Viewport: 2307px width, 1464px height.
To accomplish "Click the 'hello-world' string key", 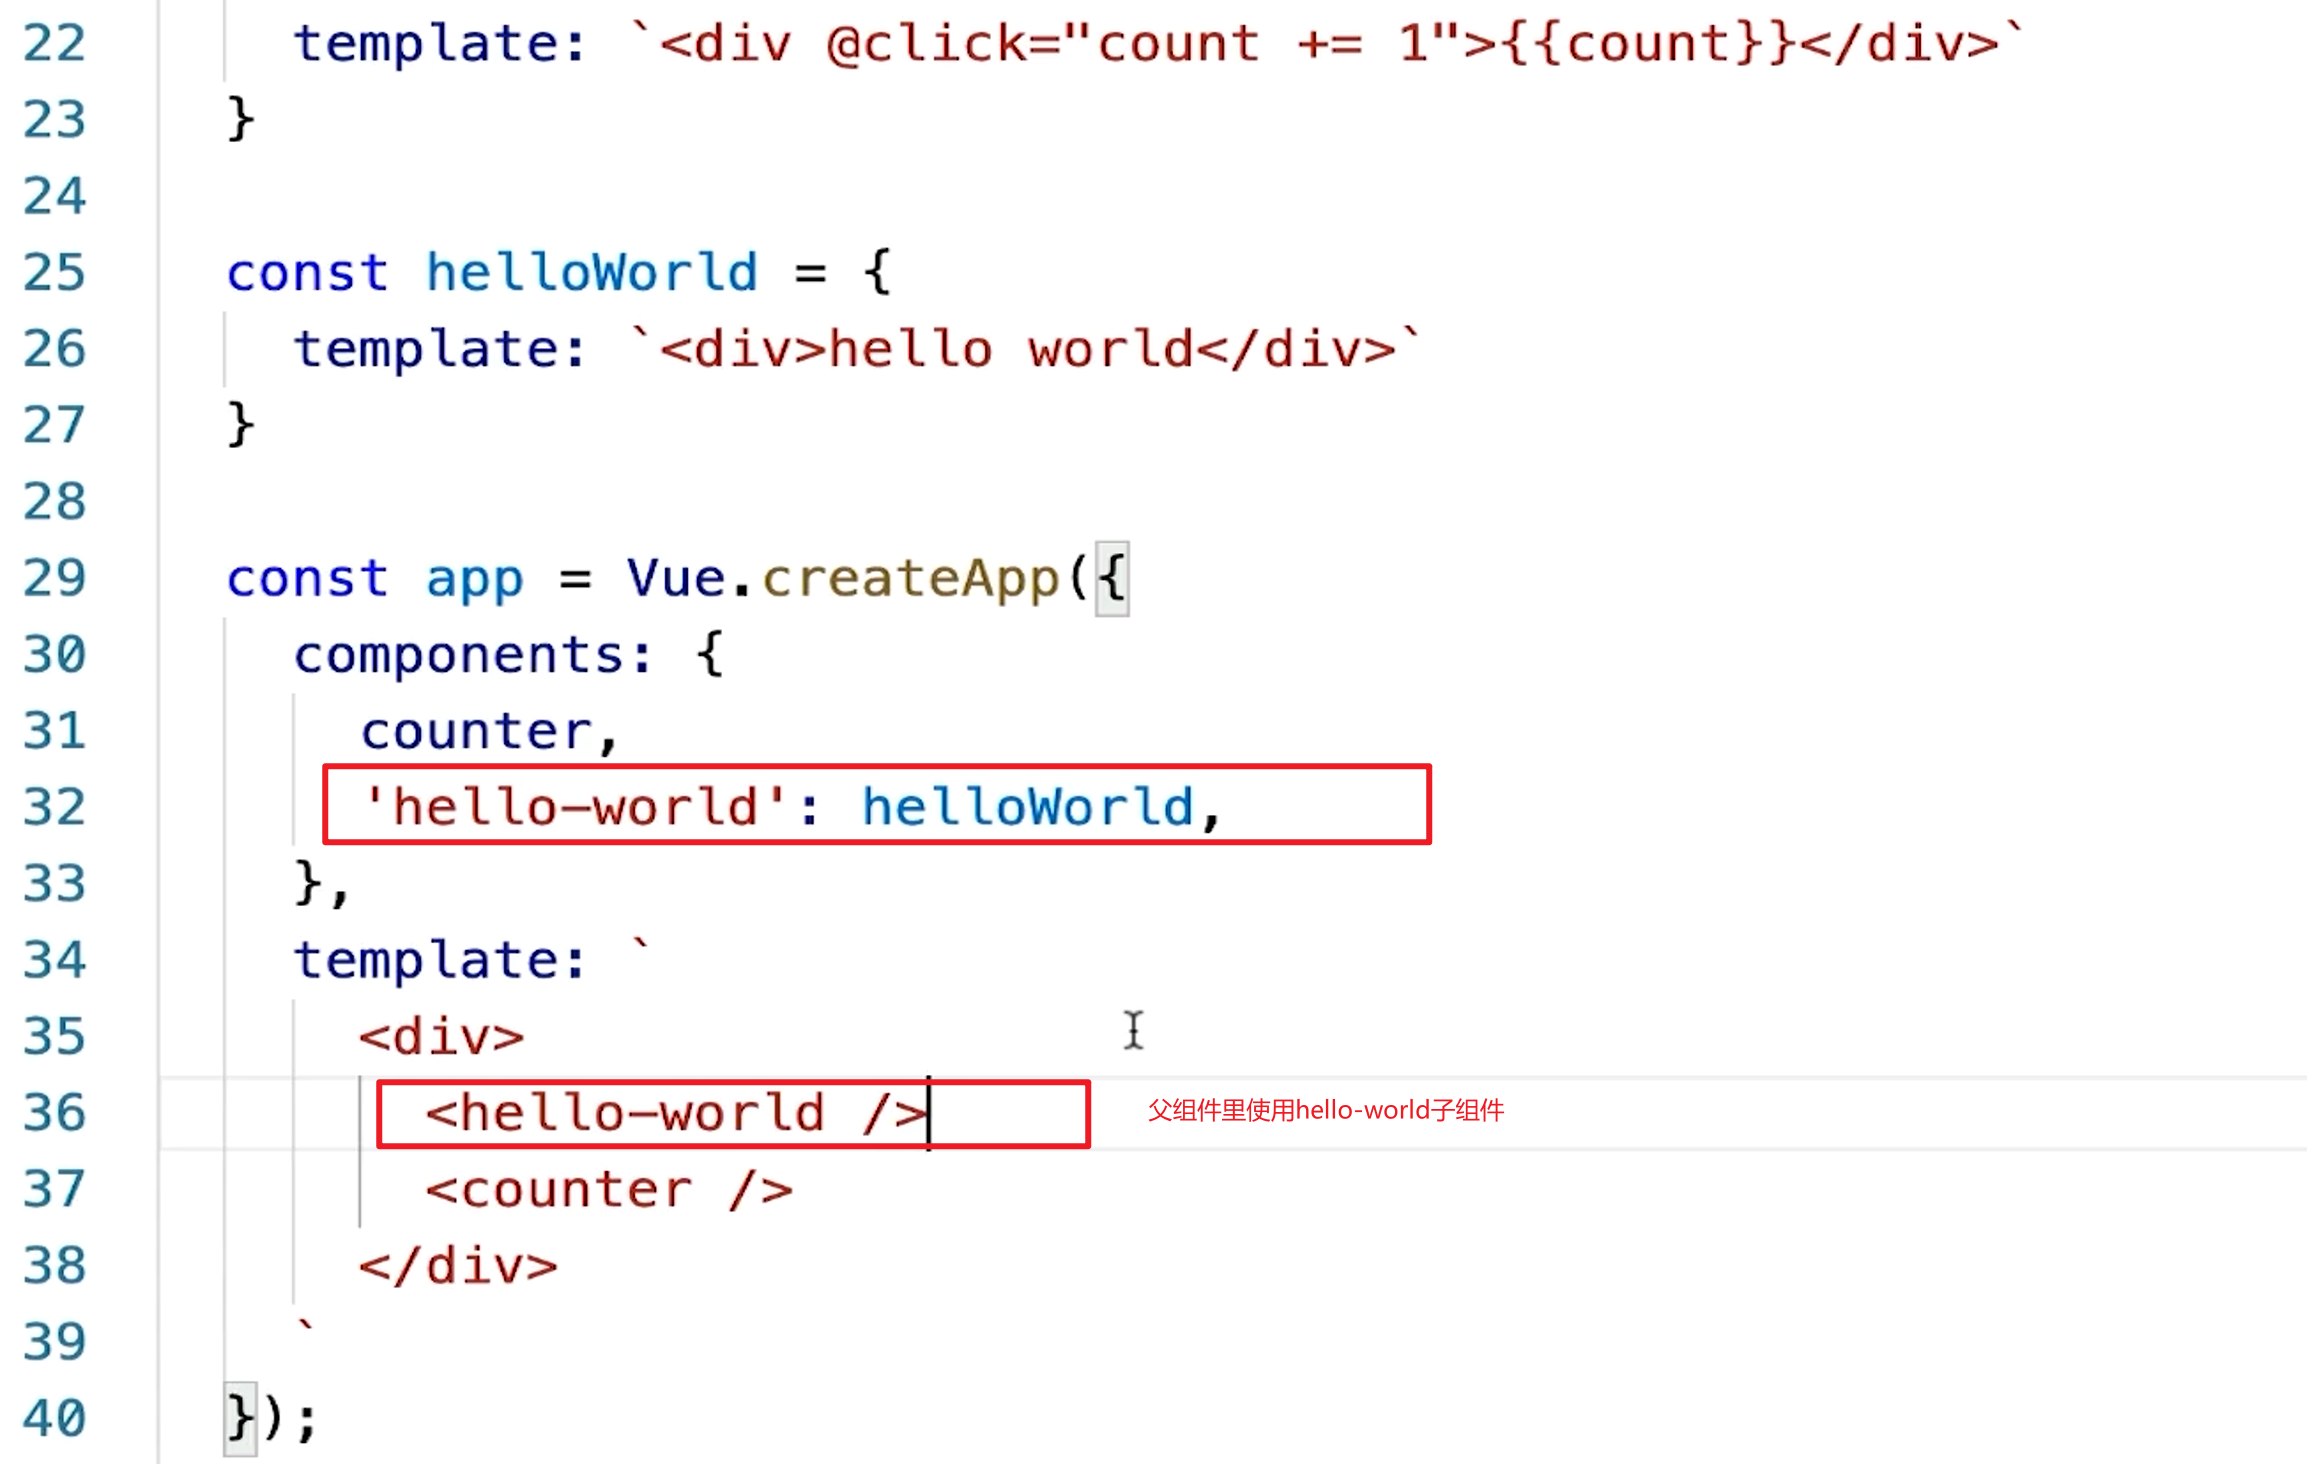I will click(x=575, y=807).
